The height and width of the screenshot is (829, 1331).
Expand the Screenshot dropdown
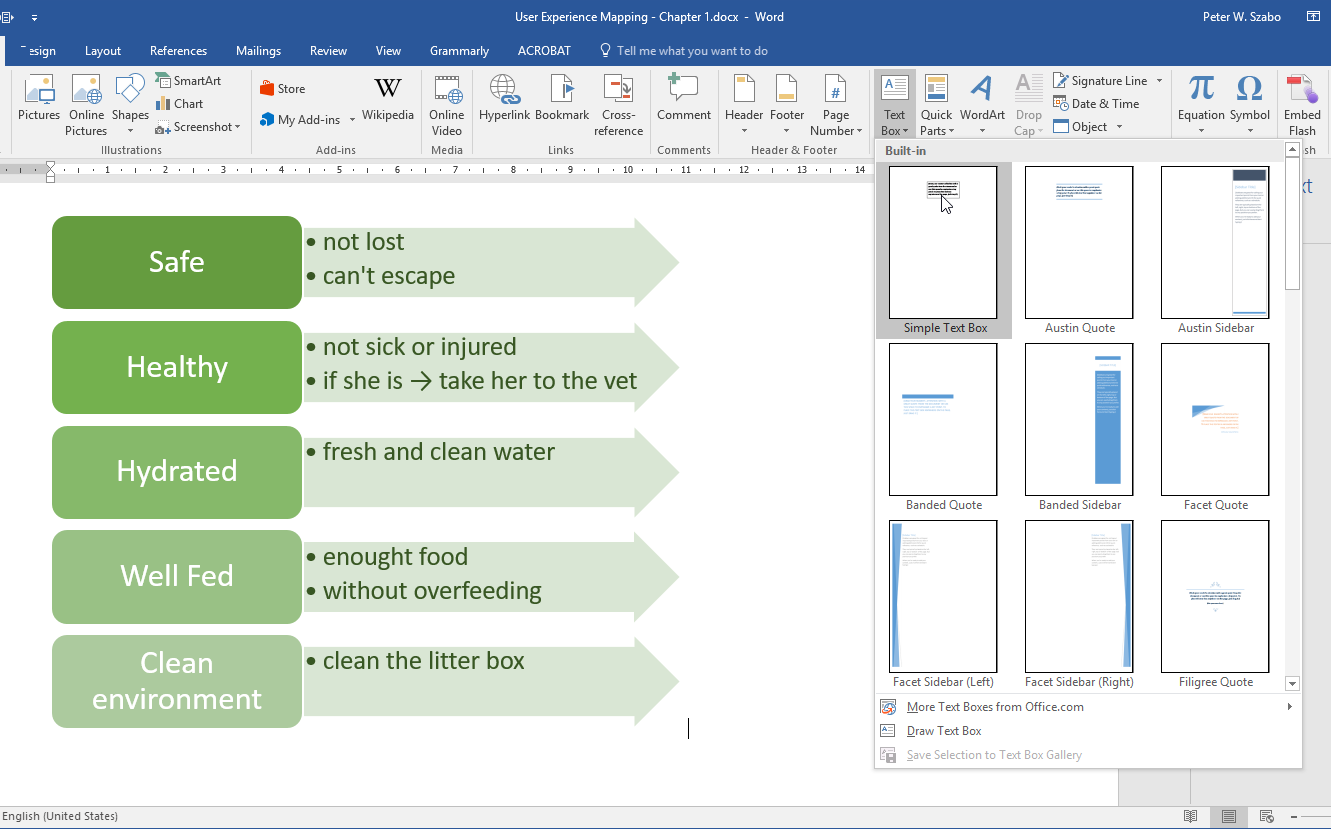238,128
